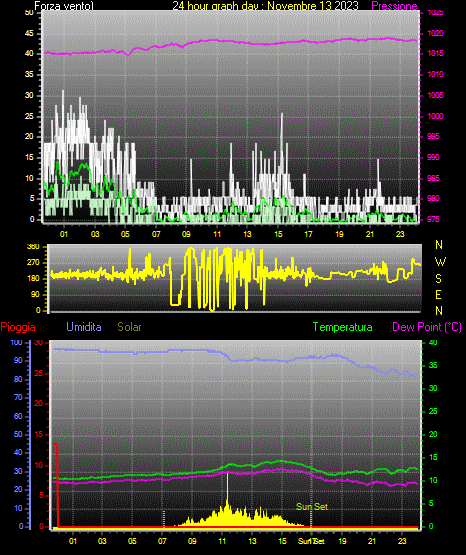Click the 'Forza vento)' wind chart label
The height and width of the screenshot is (555, 466).
point(64,6)
